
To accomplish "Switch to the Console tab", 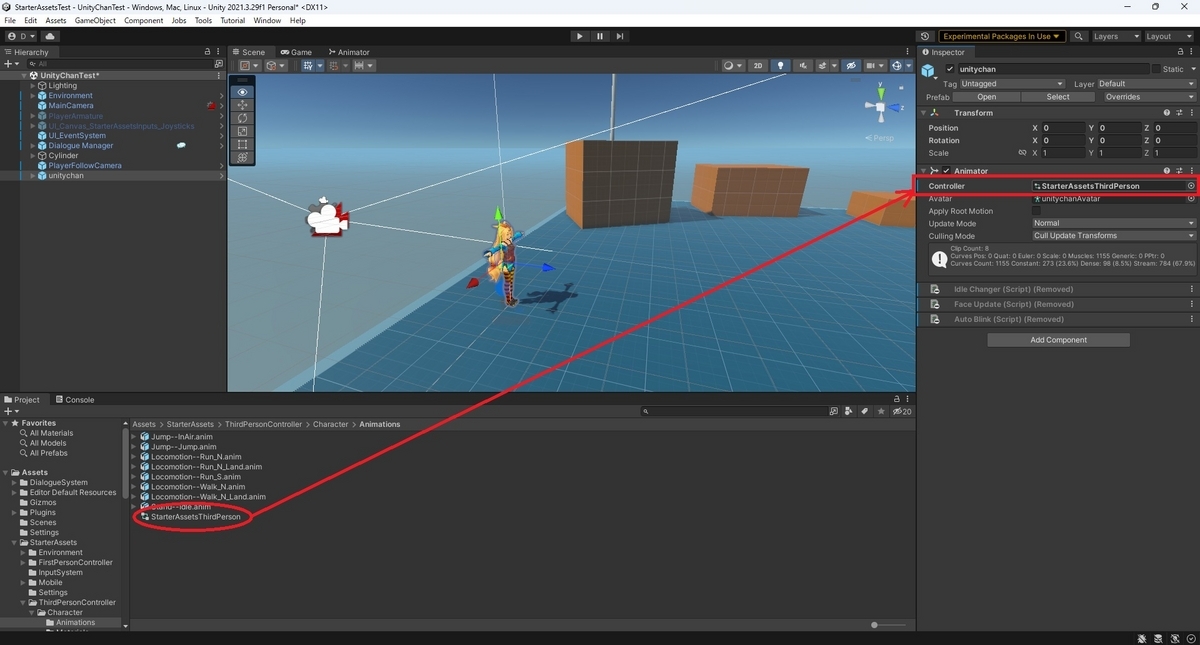I will (74, 400).
